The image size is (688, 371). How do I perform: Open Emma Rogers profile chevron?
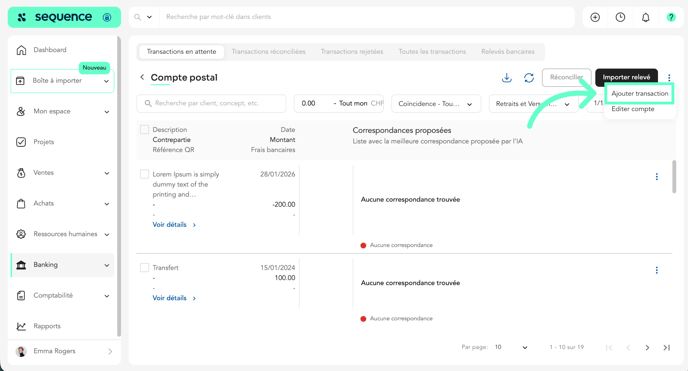(110, 351)
